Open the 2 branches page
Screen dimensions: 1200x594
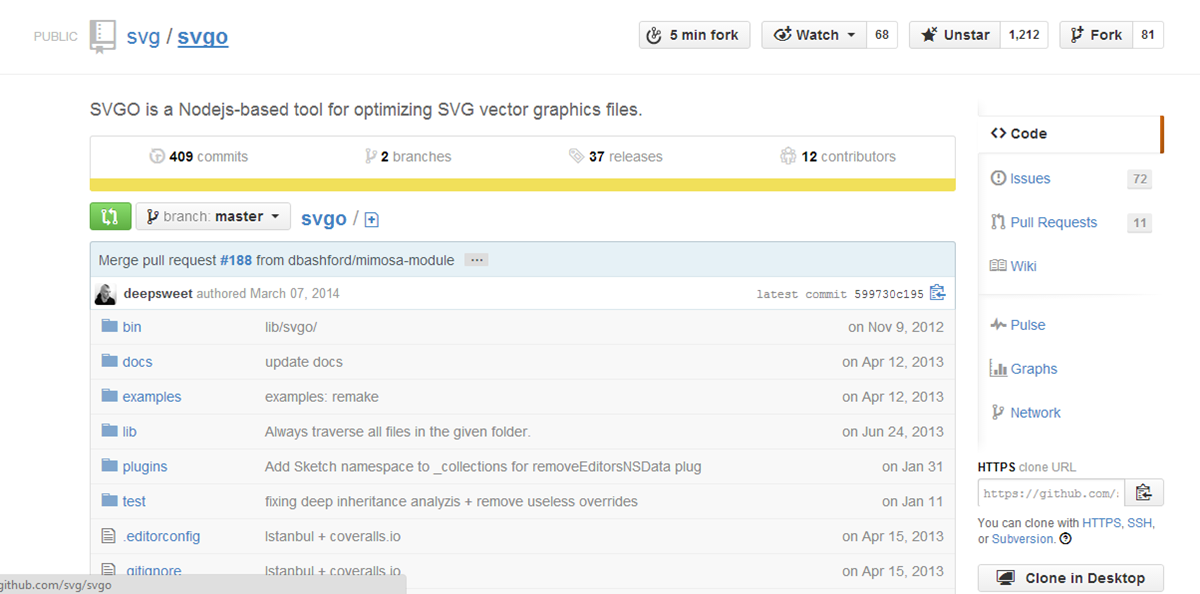pos(408,156)
